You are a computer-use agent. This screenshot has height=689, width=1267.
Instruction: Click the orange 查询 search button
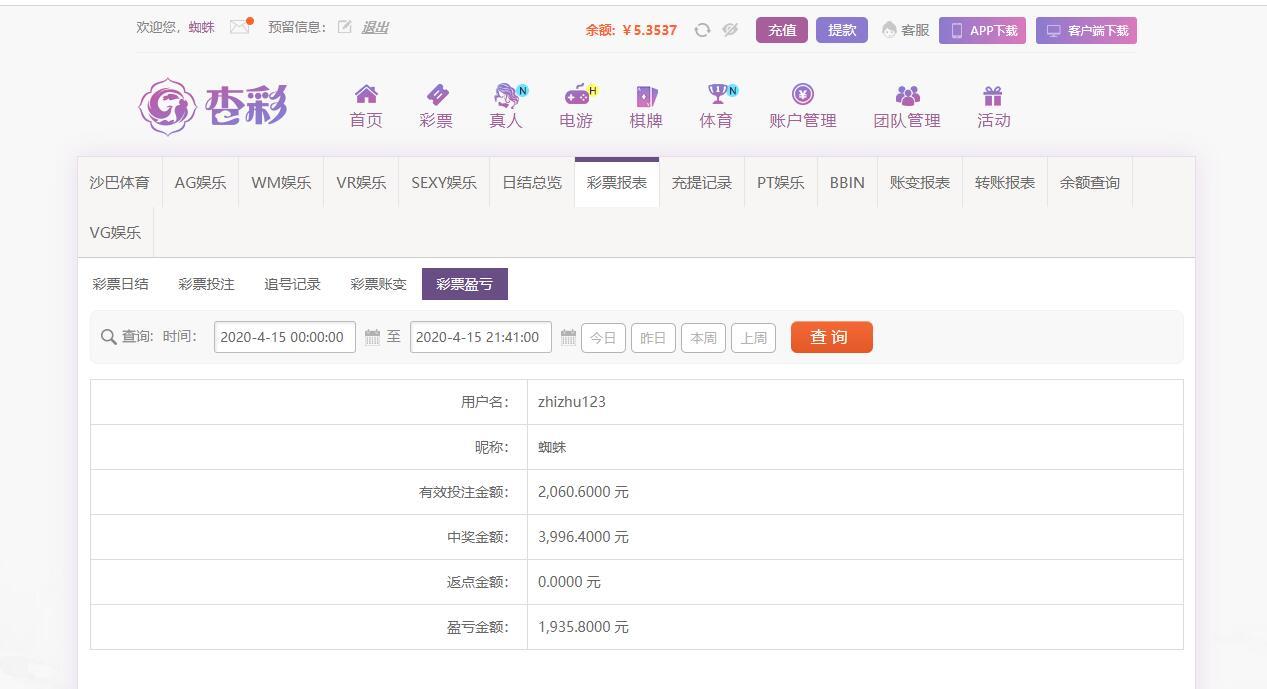tap(831, 337)
